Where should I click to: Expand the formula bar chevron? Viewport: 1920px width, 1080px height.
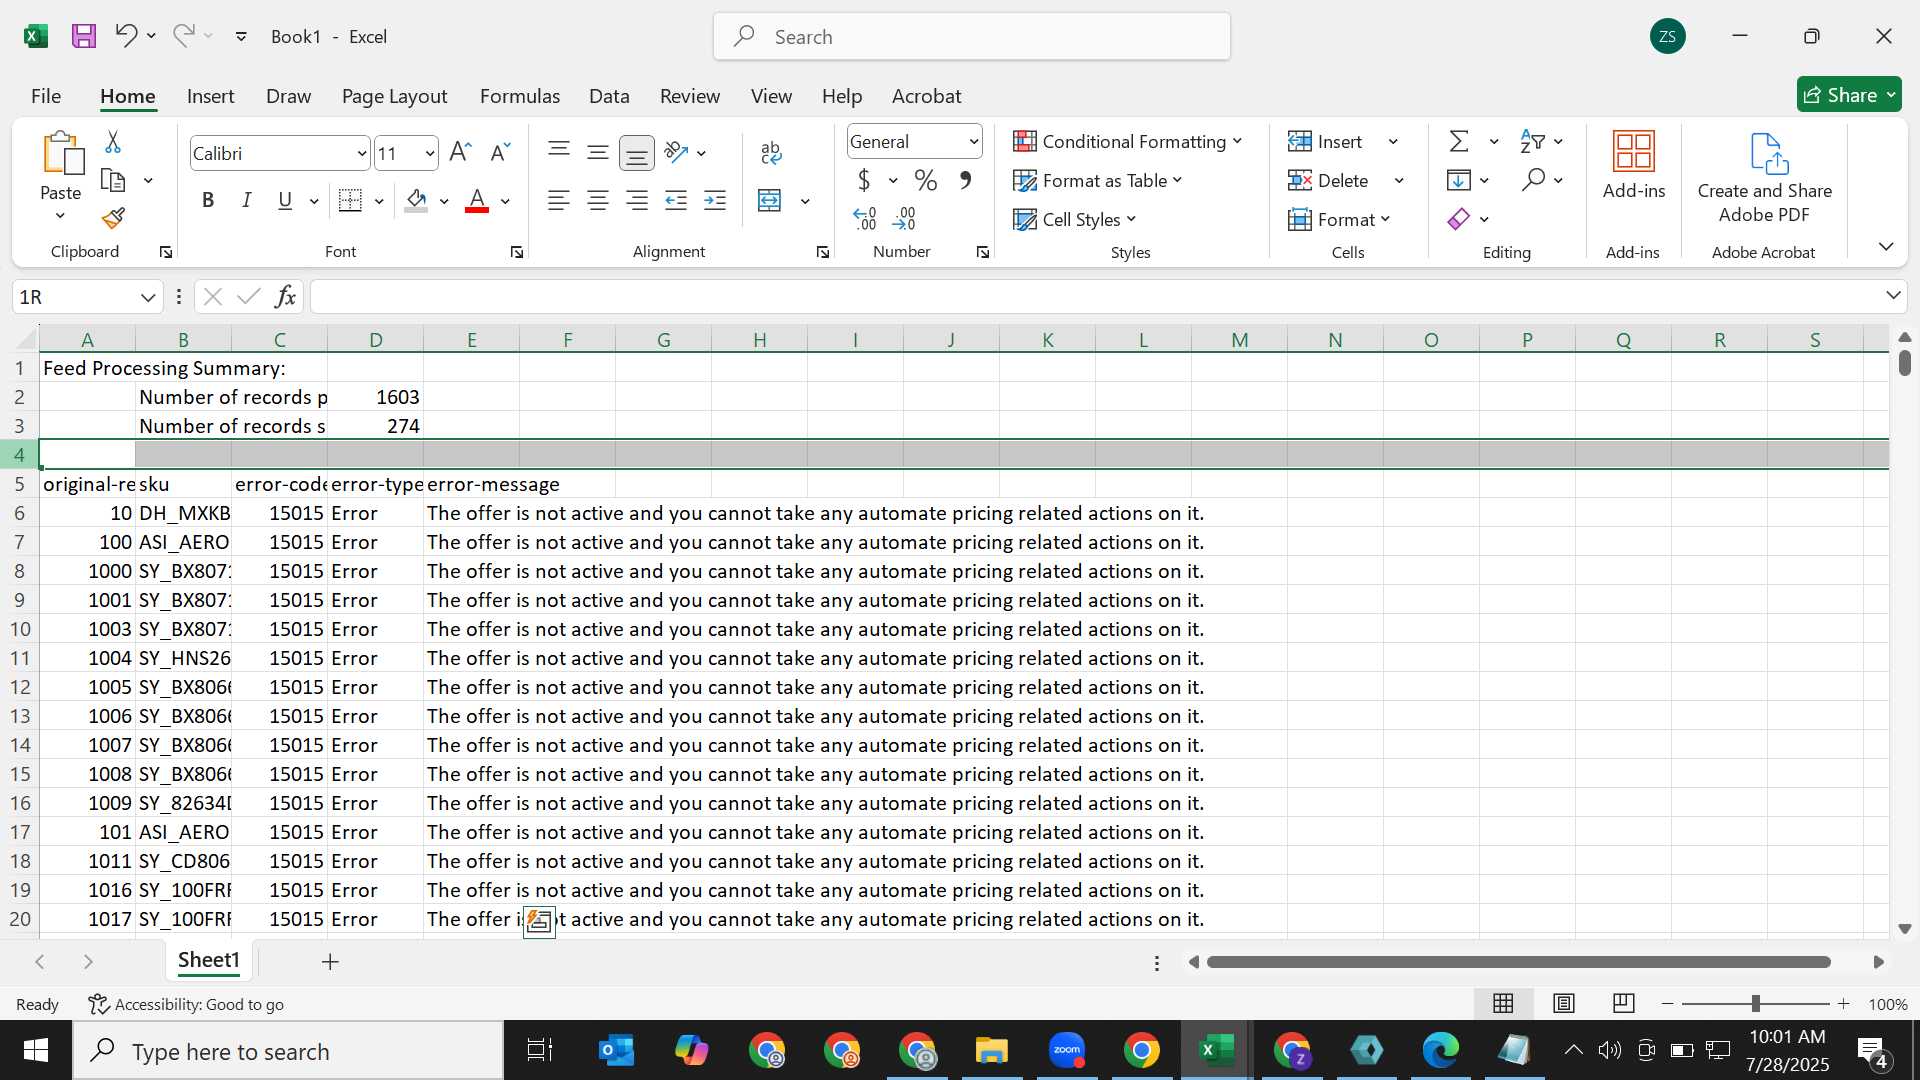pos(1893,295)
